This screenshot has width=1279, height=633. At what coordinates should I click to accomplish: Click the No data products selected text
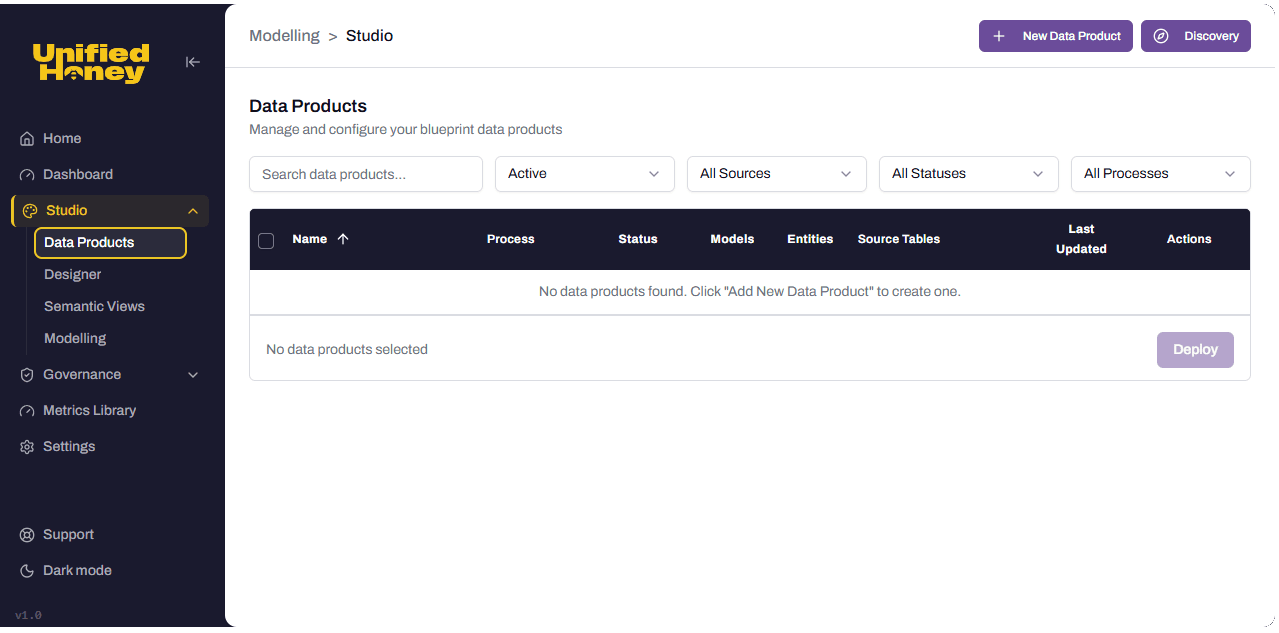point(347,350)
